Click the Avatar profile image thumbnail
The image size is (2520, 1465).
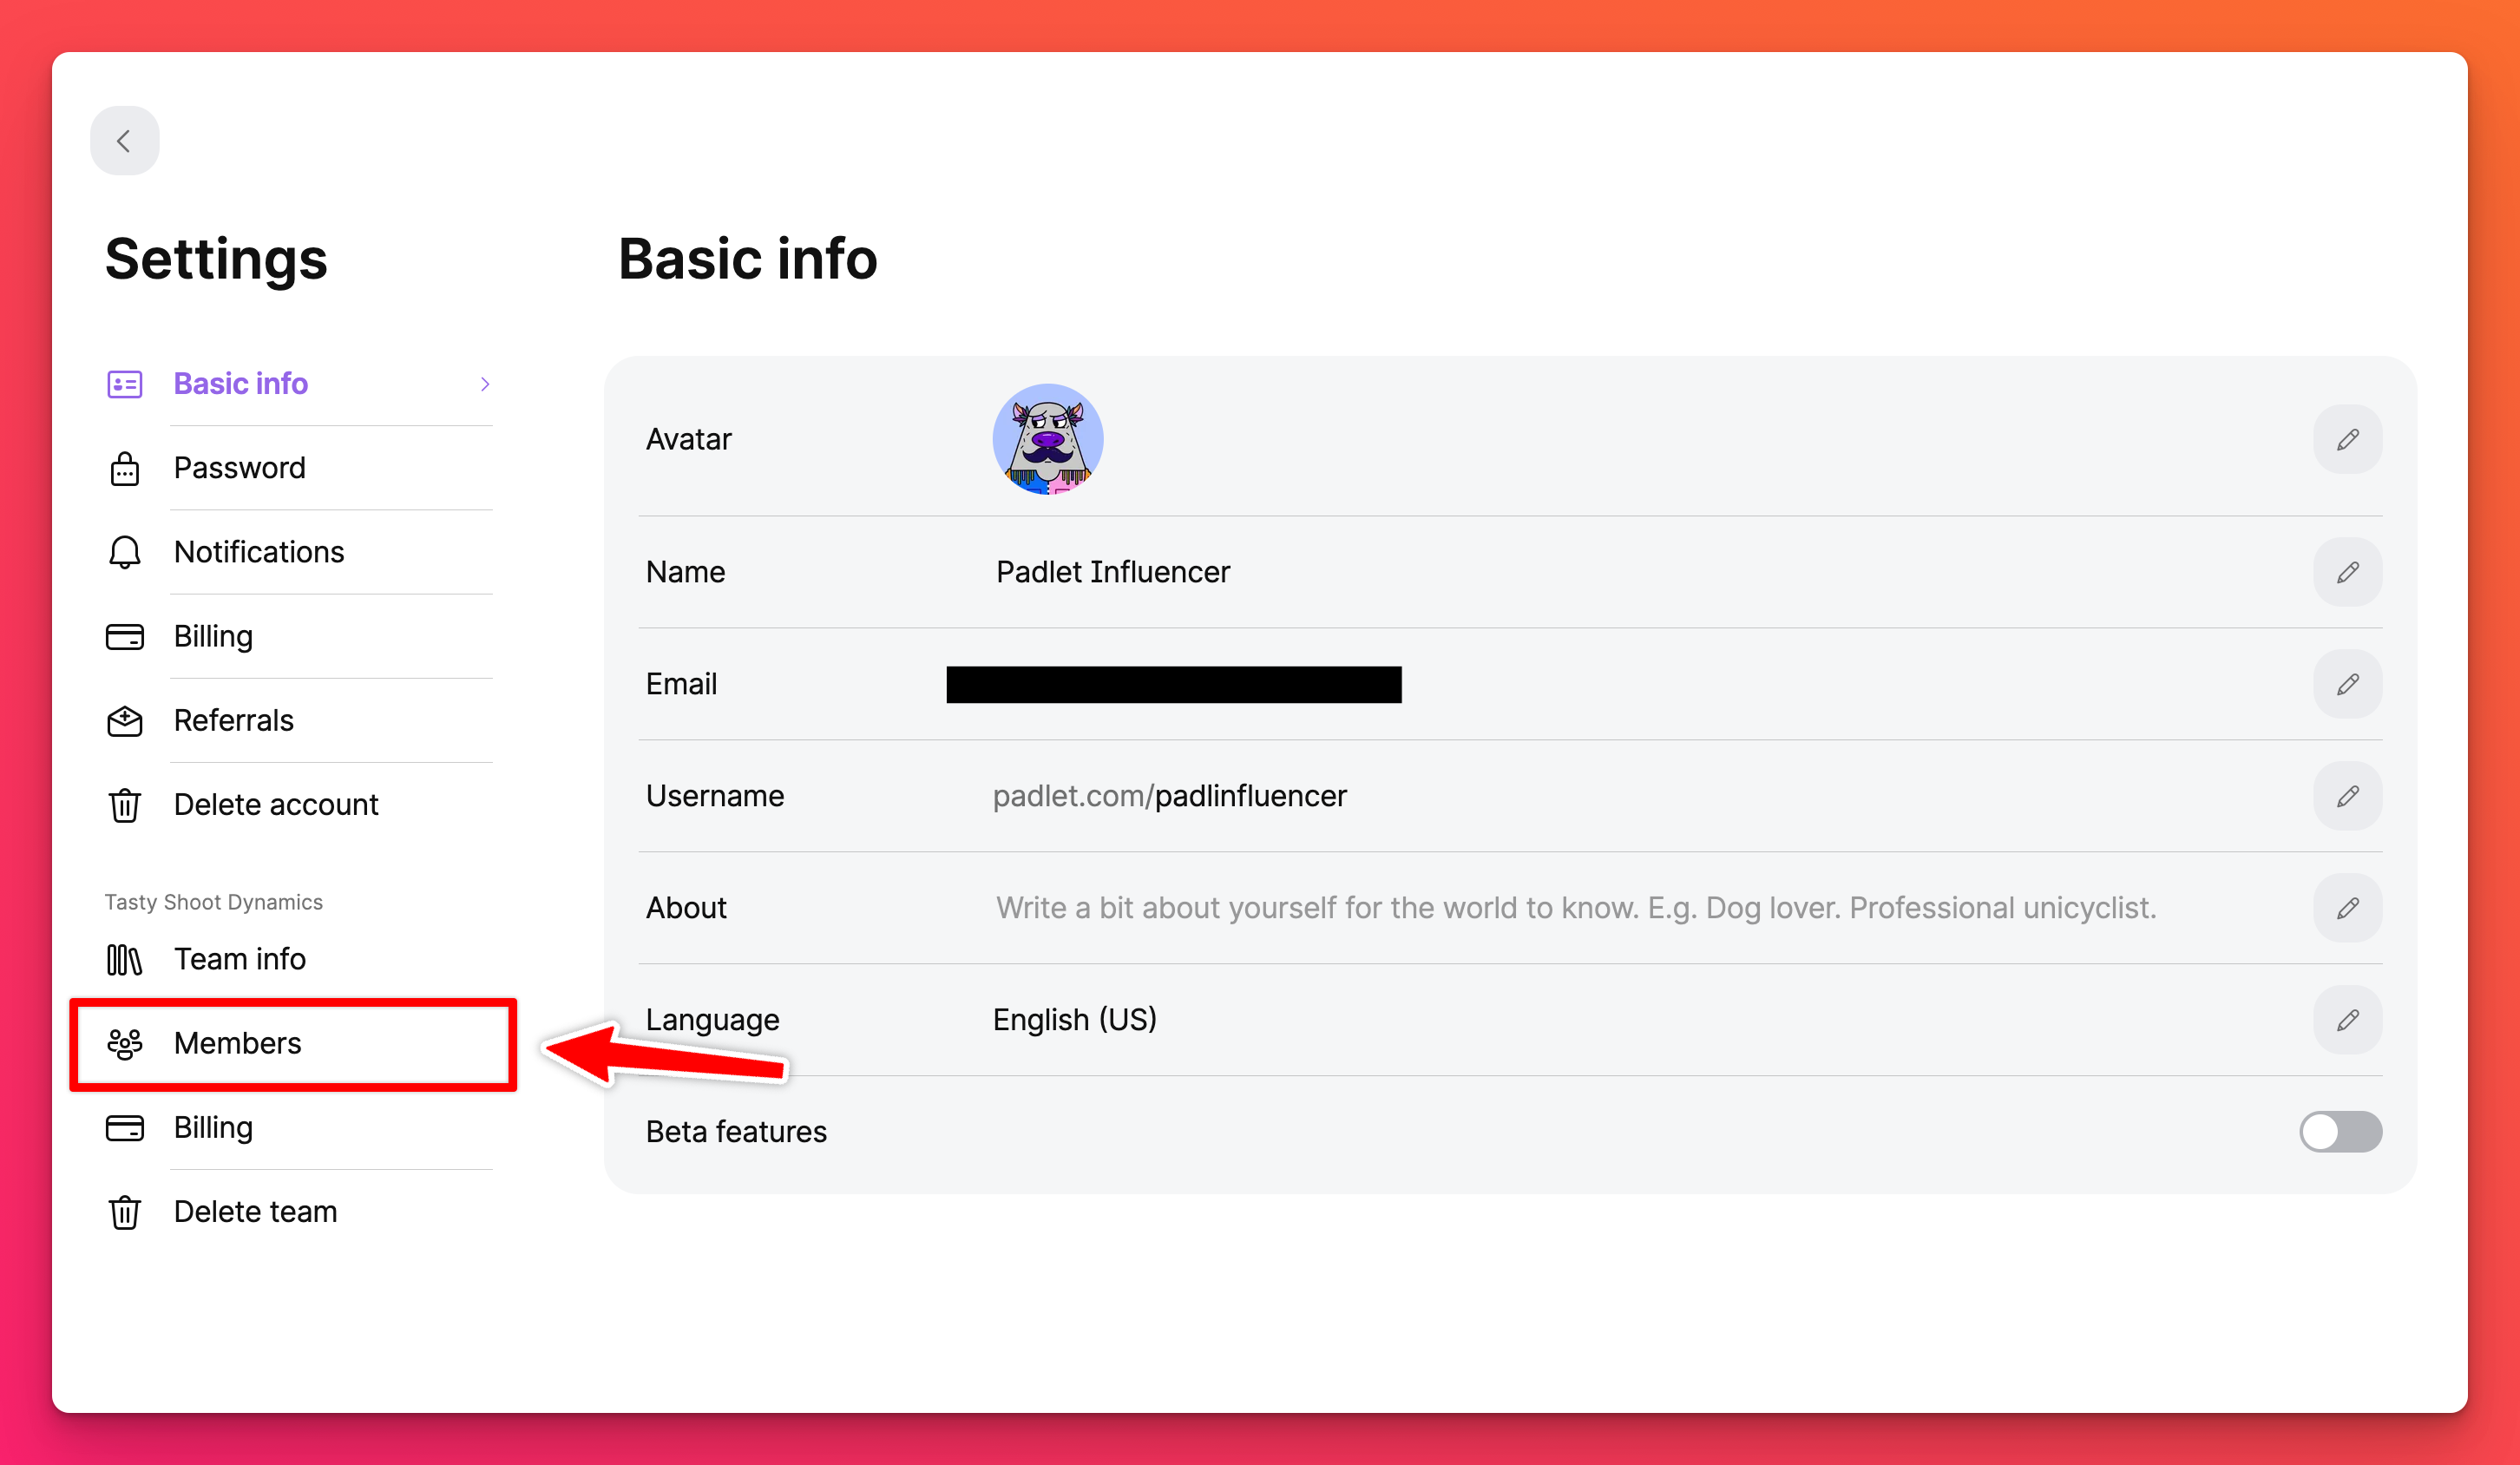pyautogui.click(x=1050, y=441)
